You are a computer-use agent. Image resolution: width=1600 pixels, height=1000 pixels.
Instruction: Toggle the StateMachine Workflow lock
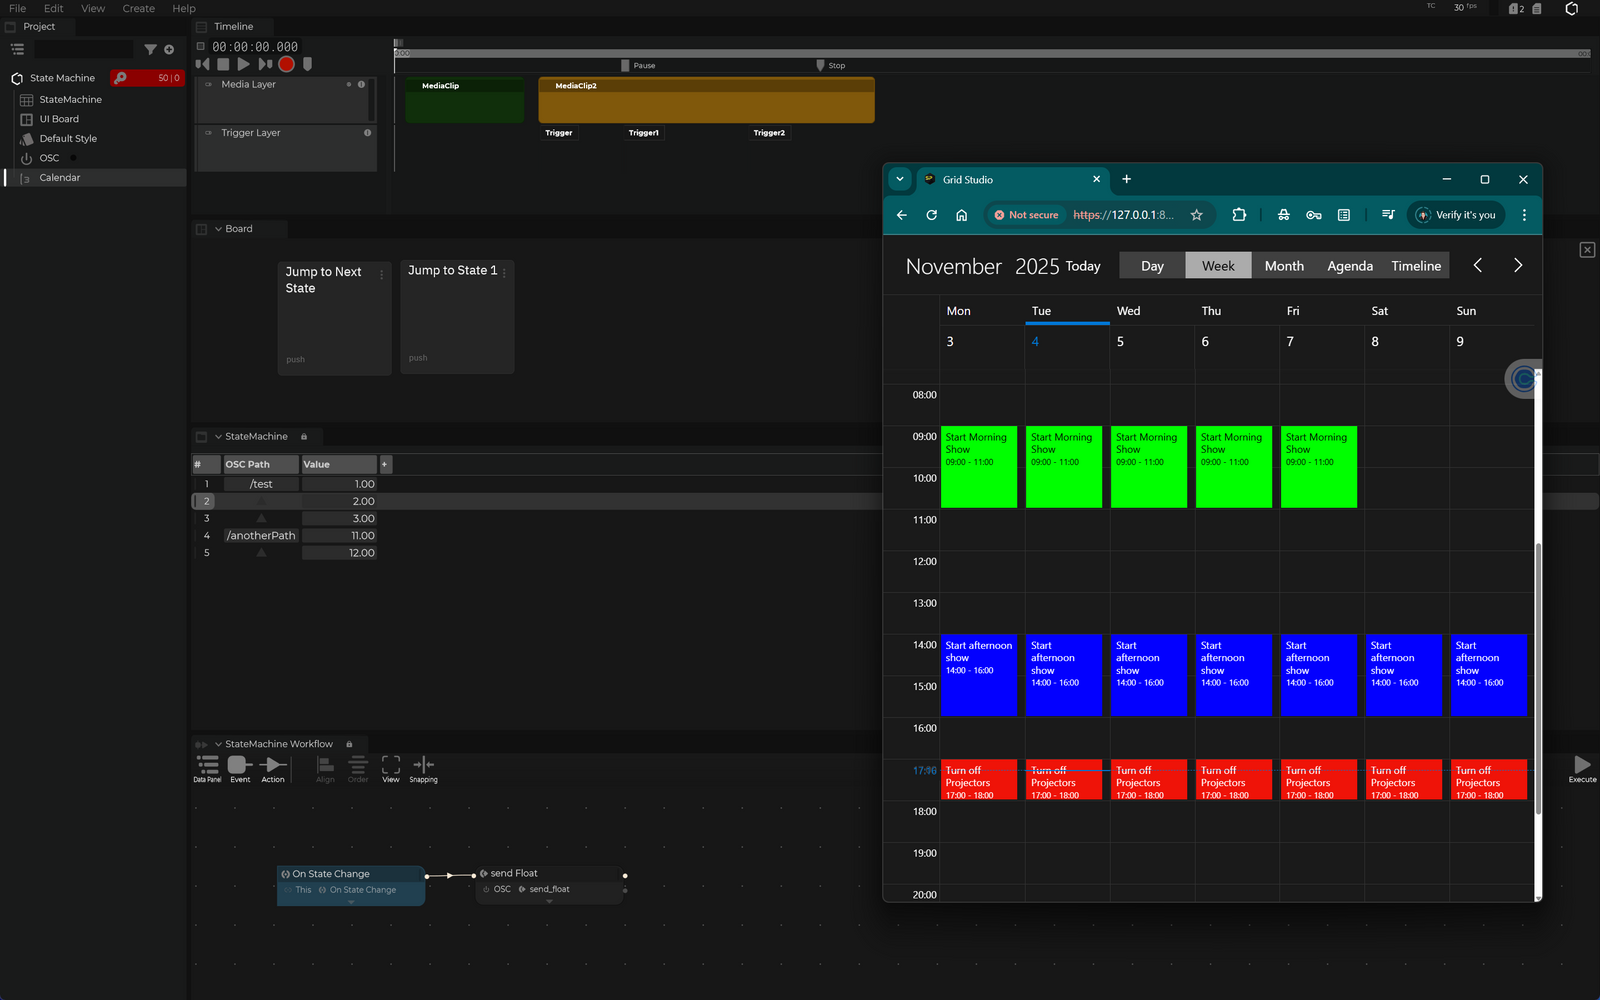coord(349,744)
